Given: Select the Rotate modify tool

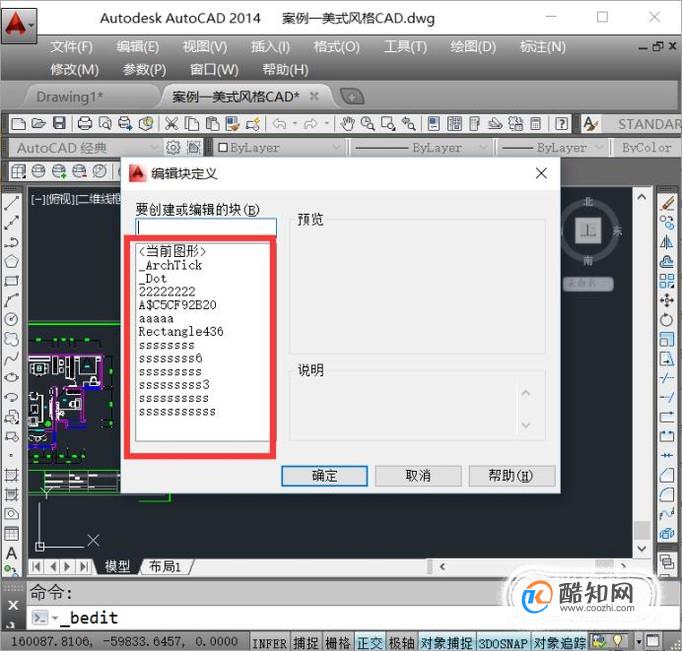Looking at the screenshot, I should tap(667, 320).
